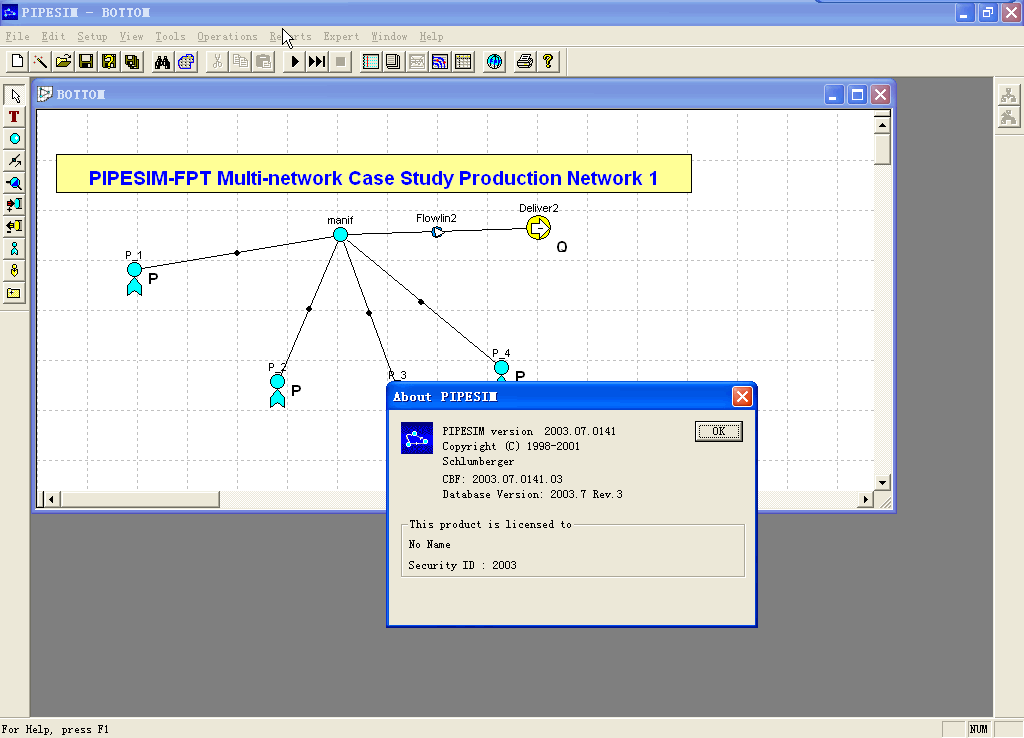Click lower network icon in right panel
Image resolution: width=1024 pixels, height=738 pixels.
coord(1008,118)
